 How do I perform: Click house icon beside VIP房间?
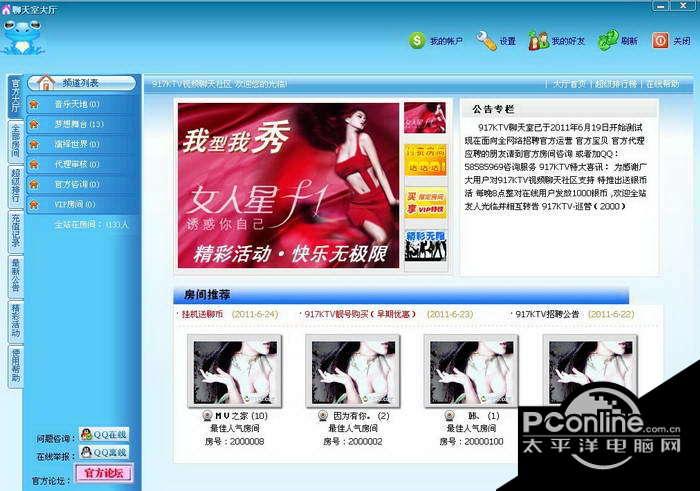[34, 204]
